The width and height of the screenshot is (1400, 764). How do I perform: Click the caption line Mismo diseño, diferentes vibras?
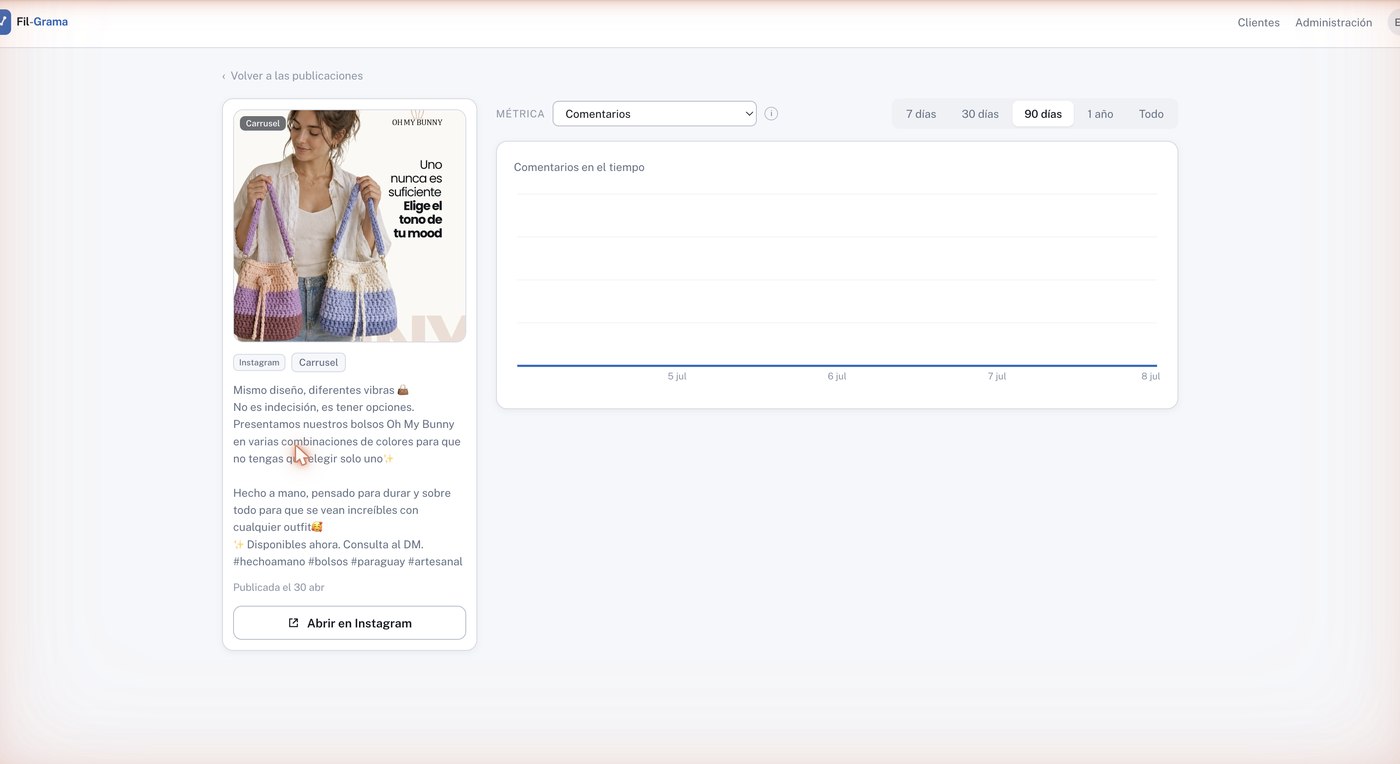321,390
